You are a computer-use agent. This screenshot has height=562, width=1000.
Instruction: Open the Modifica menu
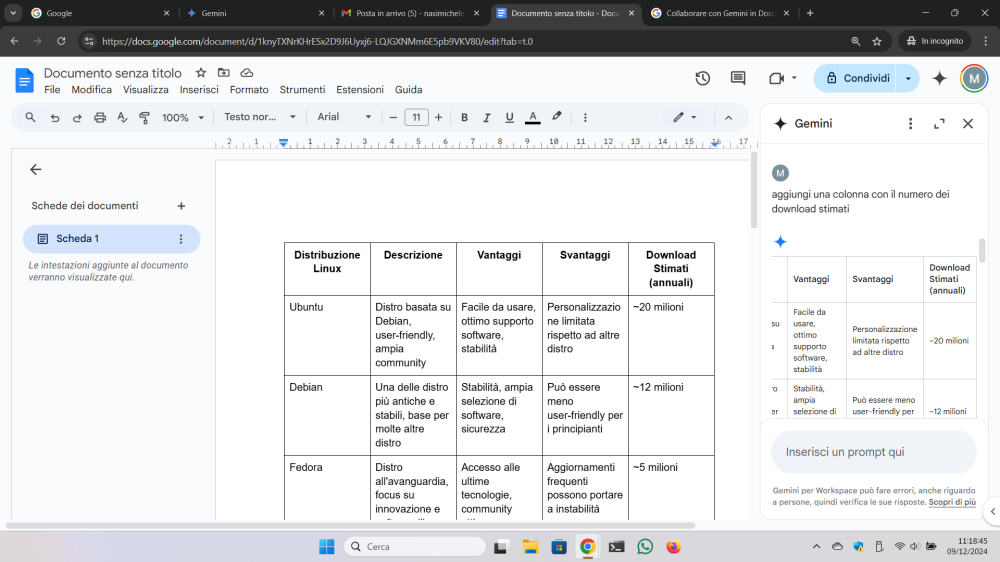click(x=91, y=90)
